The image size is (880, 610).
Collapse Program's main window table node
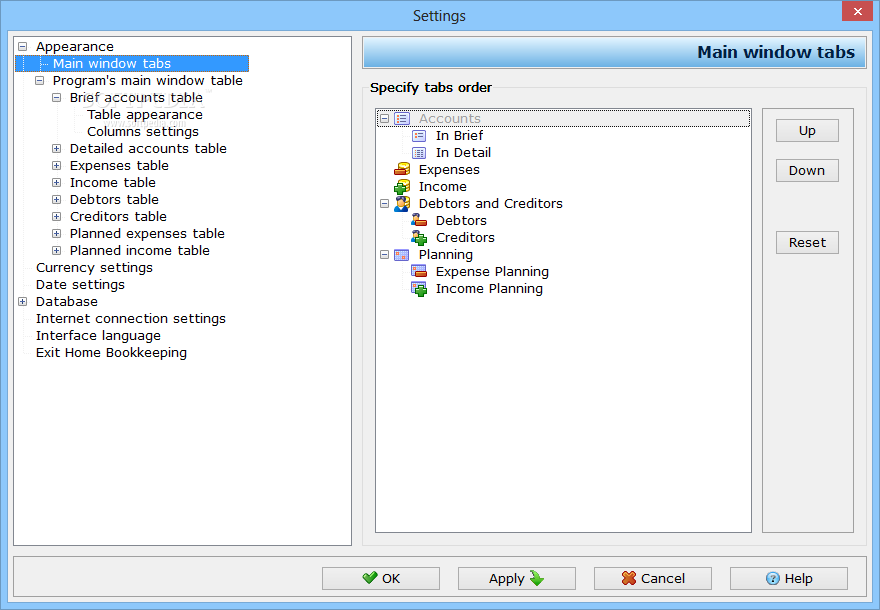39,81
